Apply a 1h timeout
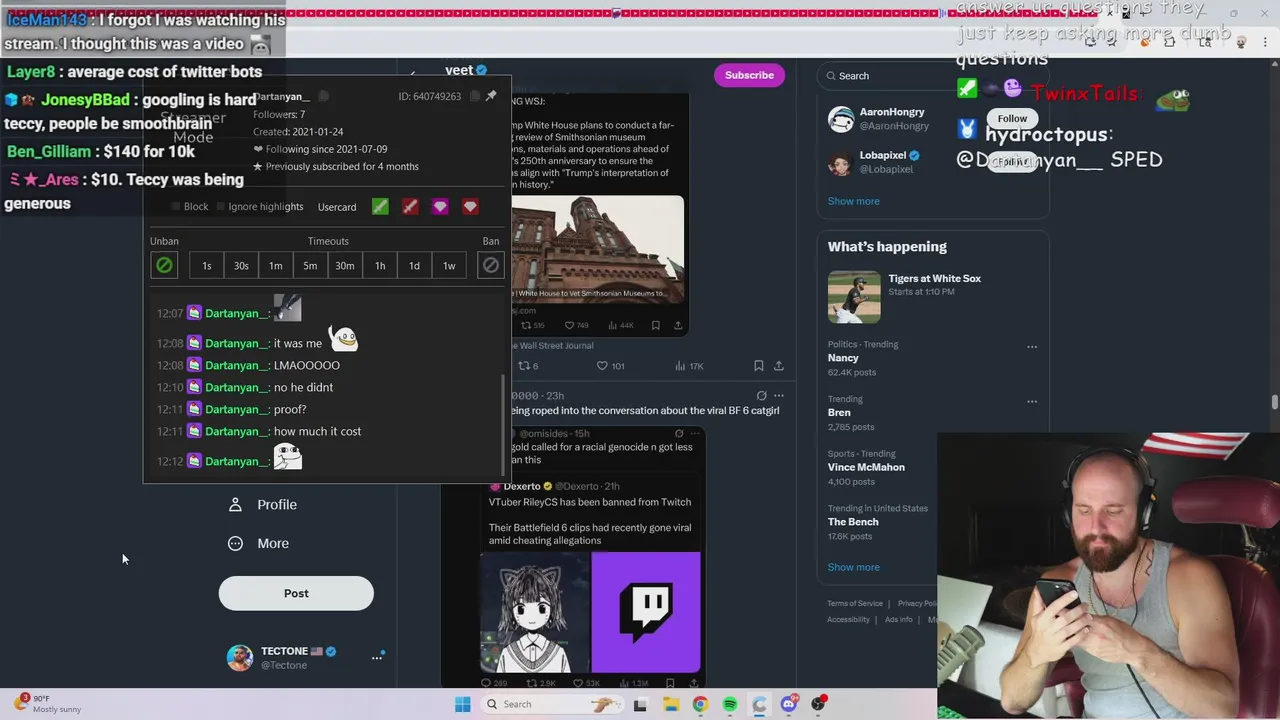Image resolution: width=1280 pixels, height=720 pixels. pos(380,265)
